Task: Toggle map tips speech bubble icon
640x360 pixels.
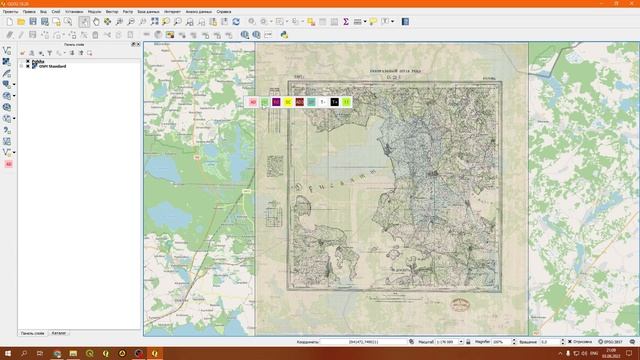Action: coord(373,22)
